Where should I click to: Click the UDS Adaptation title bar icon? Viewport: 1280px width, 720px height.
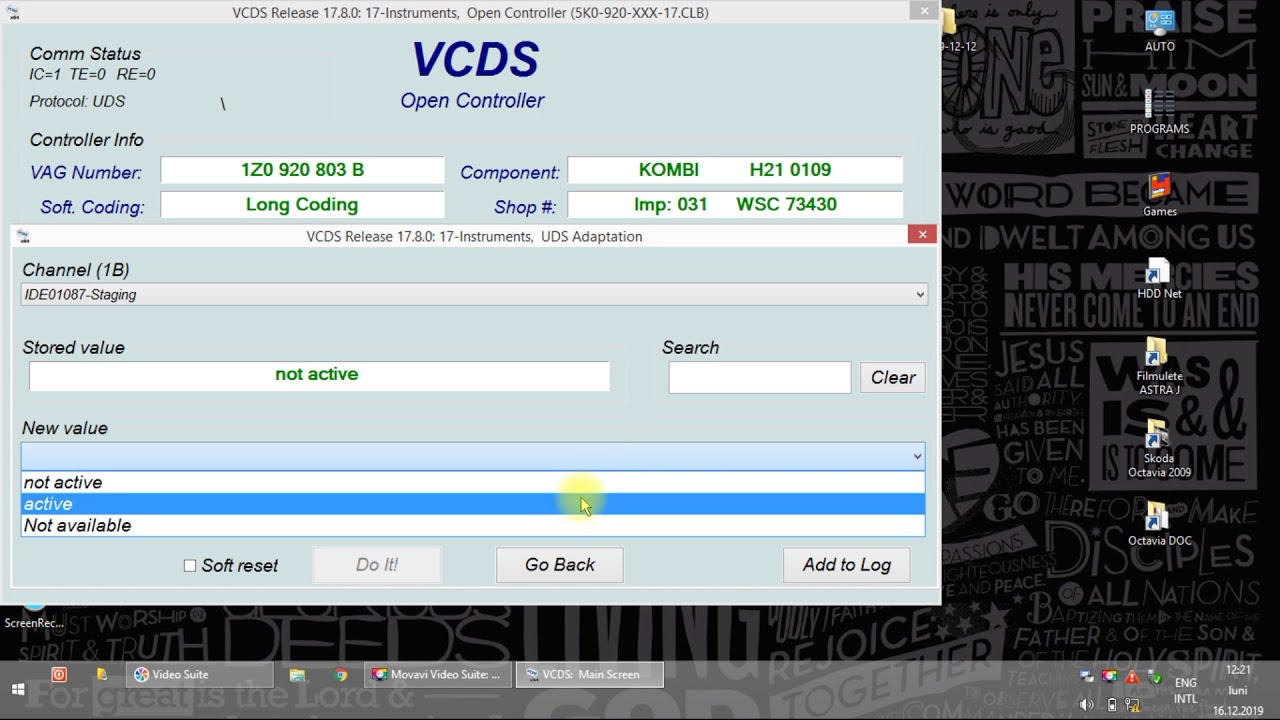pyautogui.click(x=23, y=237)
